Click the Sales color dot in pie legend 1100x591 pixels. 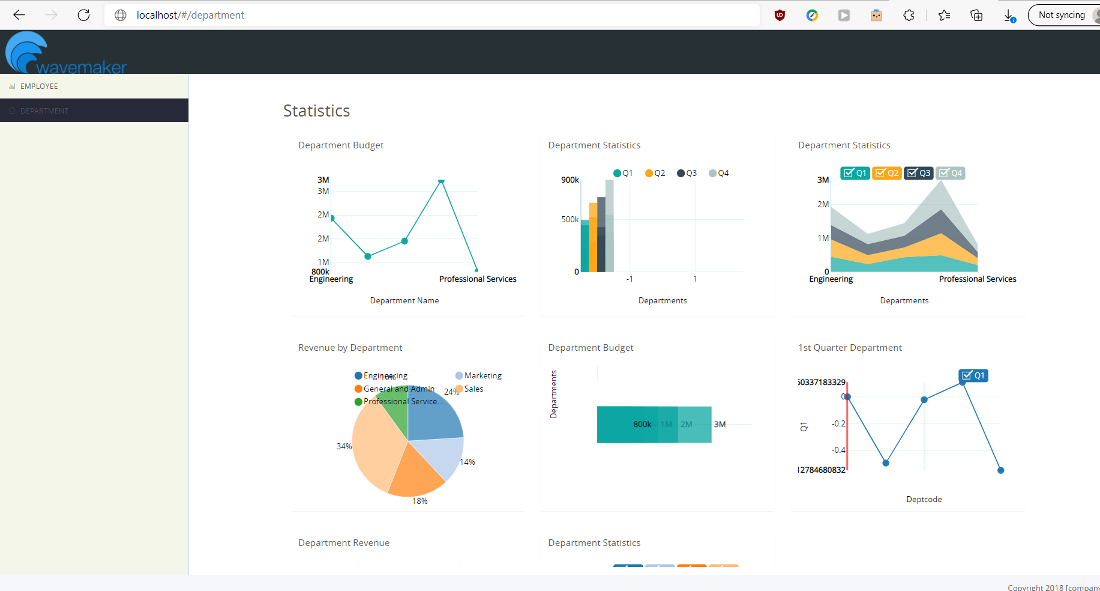[x=459, y=389]
